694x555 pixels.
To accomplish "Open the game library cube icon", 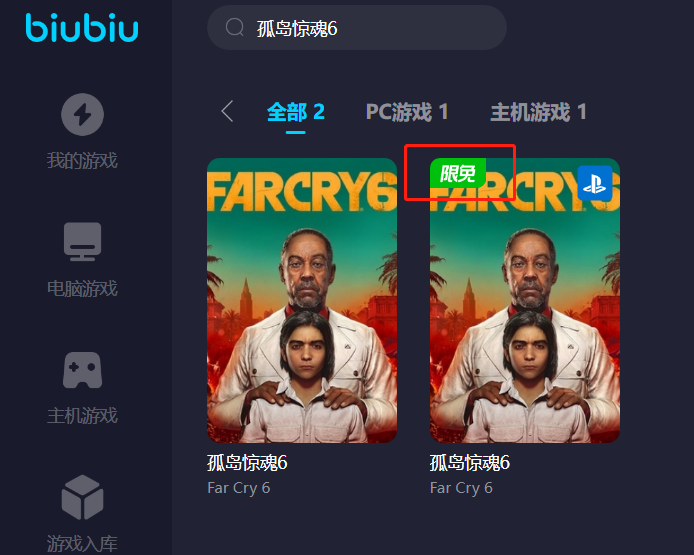I will coord(82,497).
